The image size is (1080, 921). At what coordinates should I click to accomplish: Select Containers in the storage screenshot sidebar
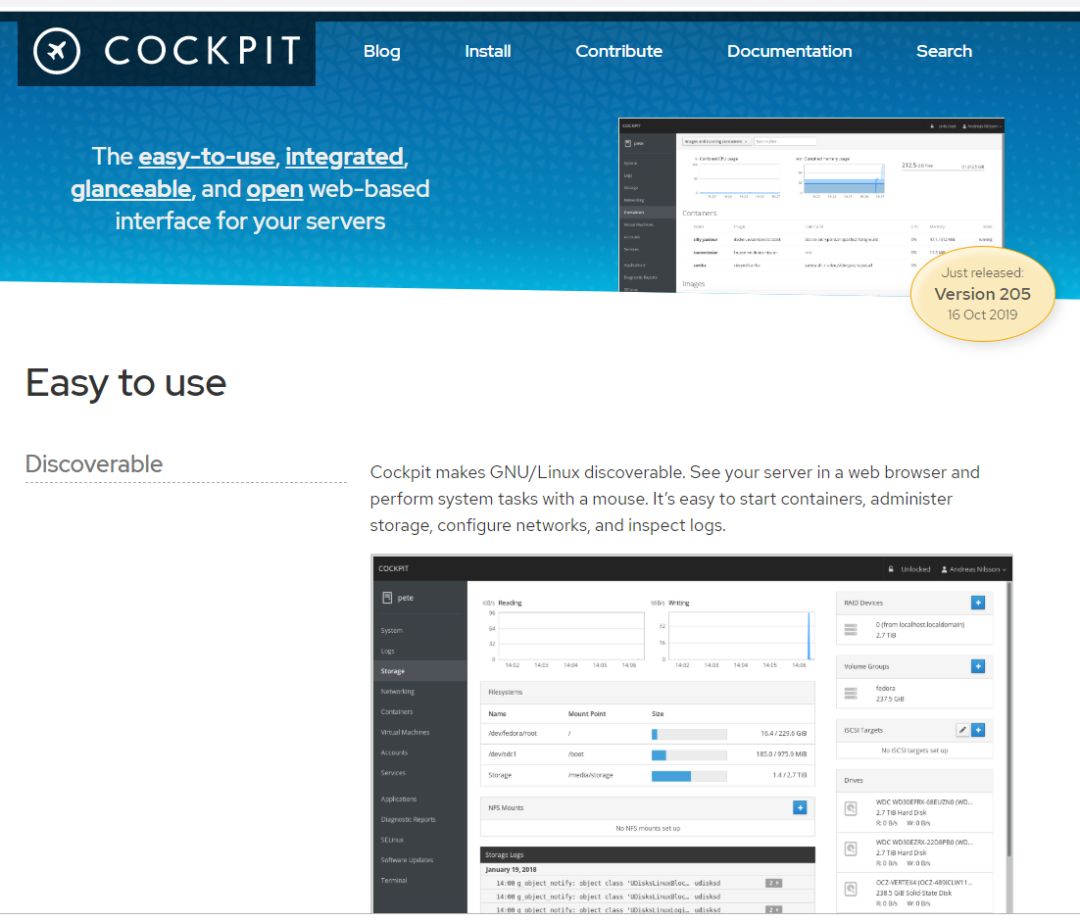[397, 712]
